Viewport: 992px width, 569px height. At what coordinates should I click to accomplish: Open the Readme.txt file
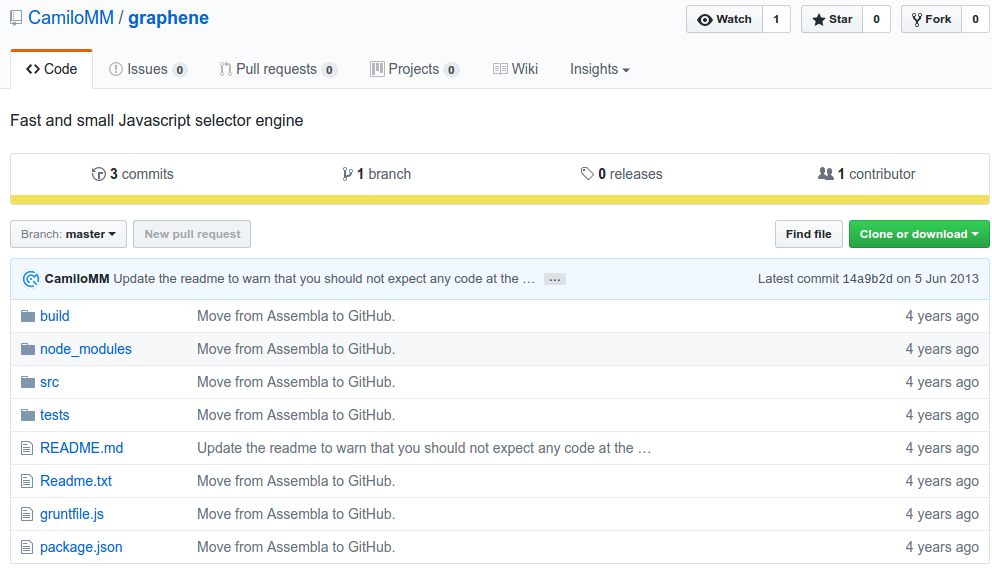click(x=76, y=481)
